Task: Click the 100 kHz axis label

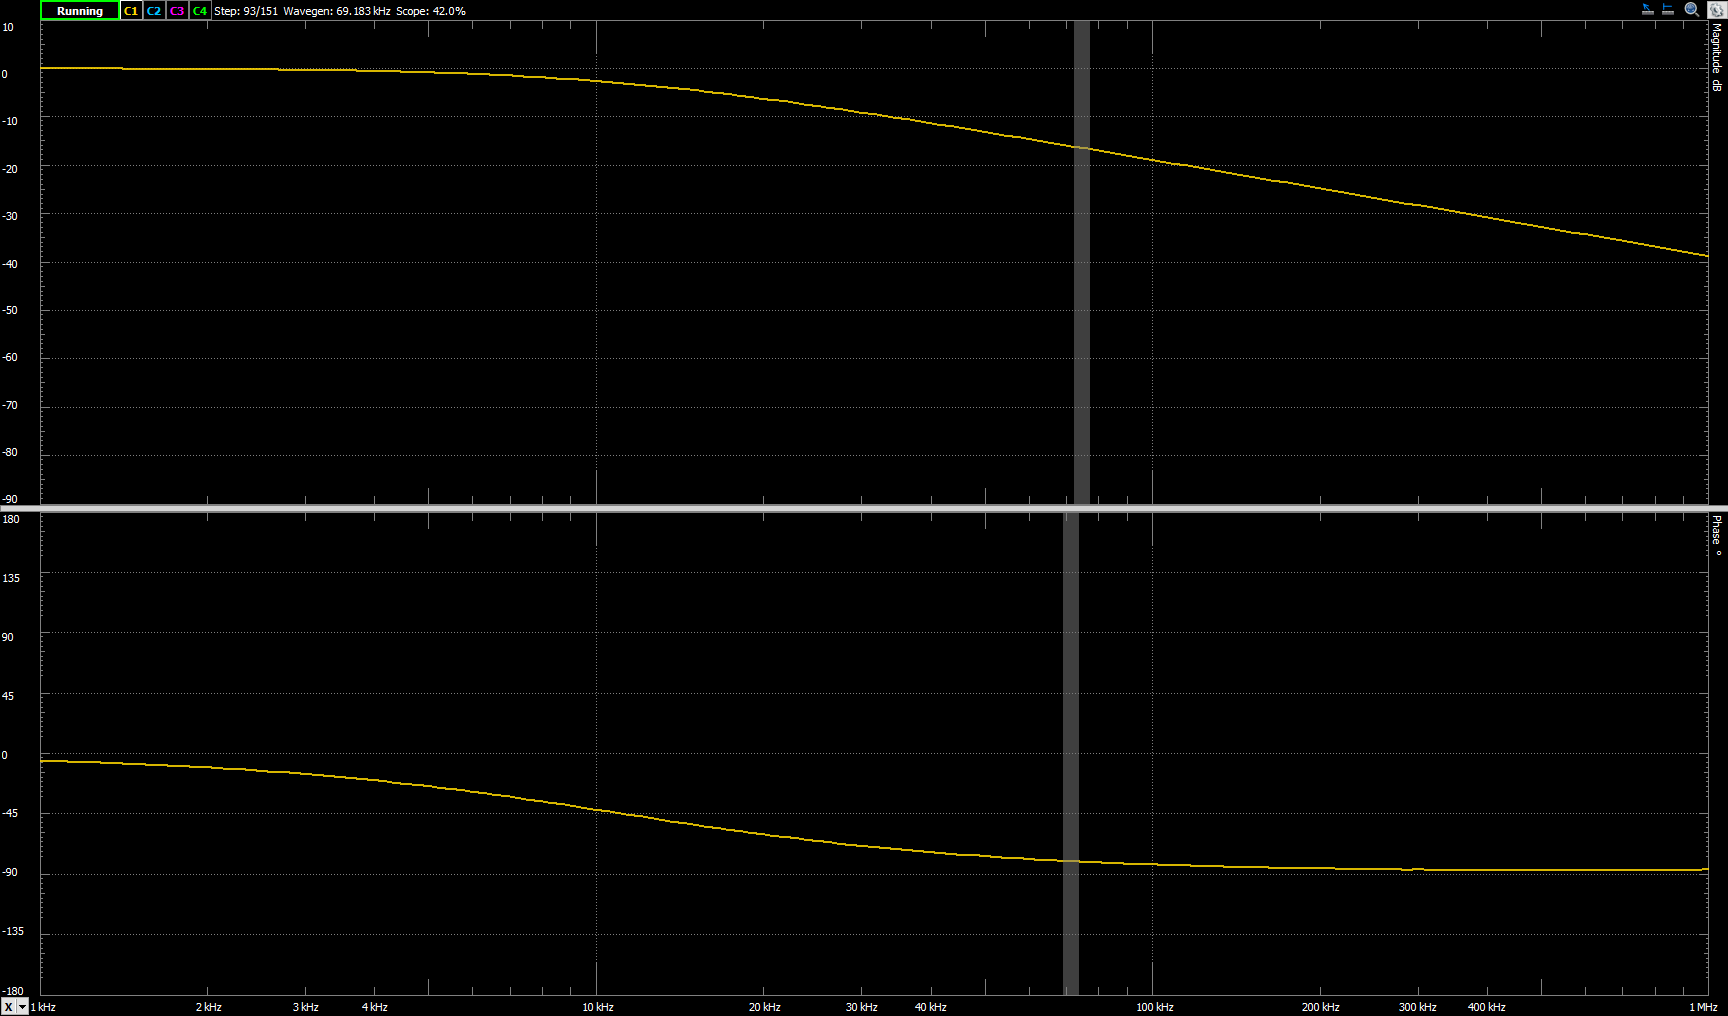Action: [x=1155, y=1007]
